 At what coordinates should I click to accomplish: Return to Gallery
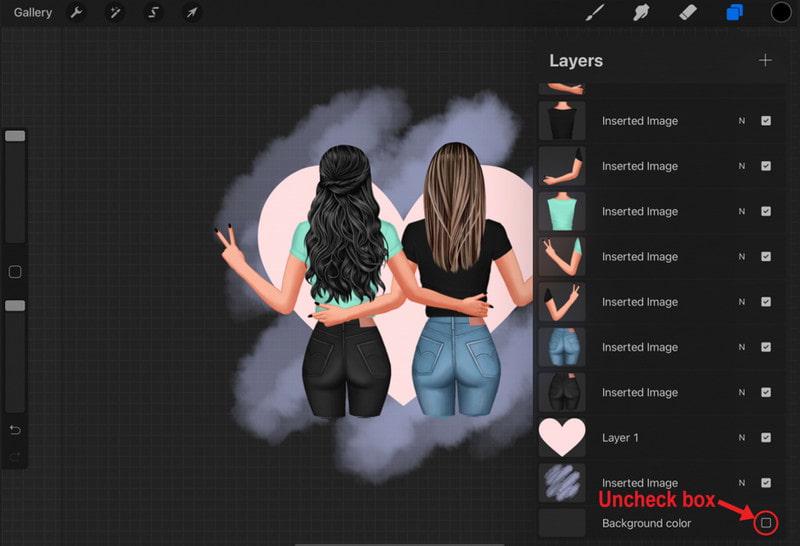(x=33, y=12)
